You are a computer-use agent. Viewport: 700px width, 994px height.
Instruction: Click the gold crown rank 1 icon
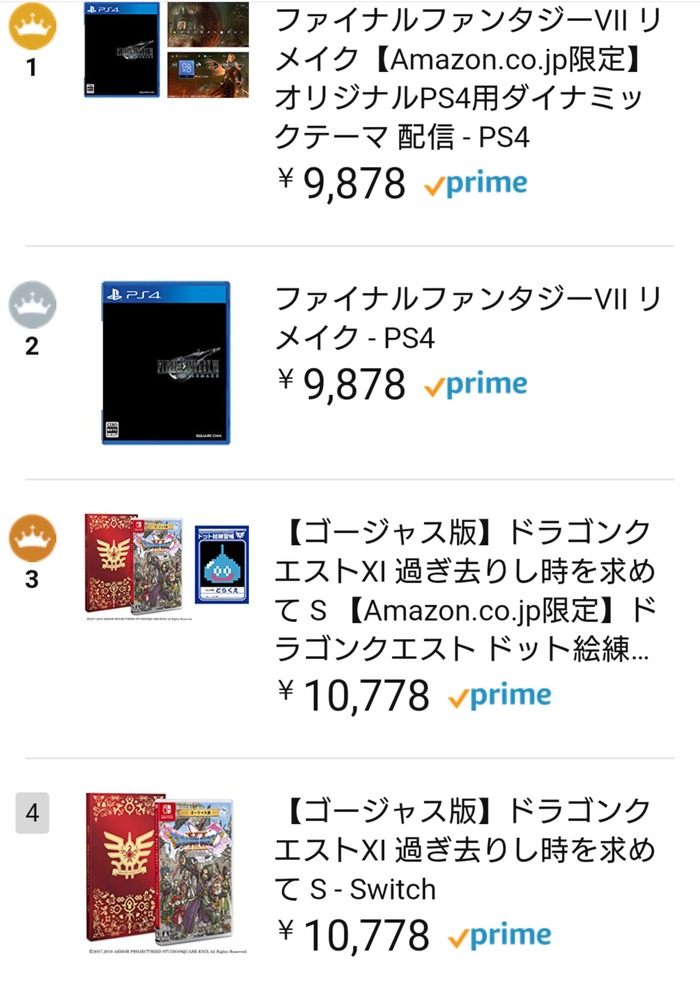coord(32,27)
